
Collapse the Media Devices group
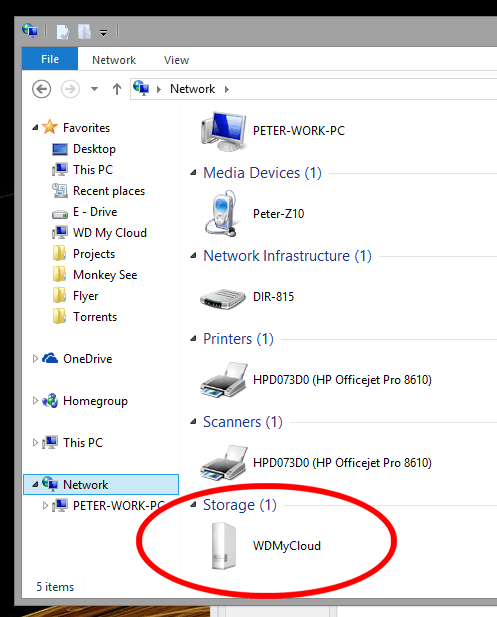pyautogui.click(x=193, y=173)
